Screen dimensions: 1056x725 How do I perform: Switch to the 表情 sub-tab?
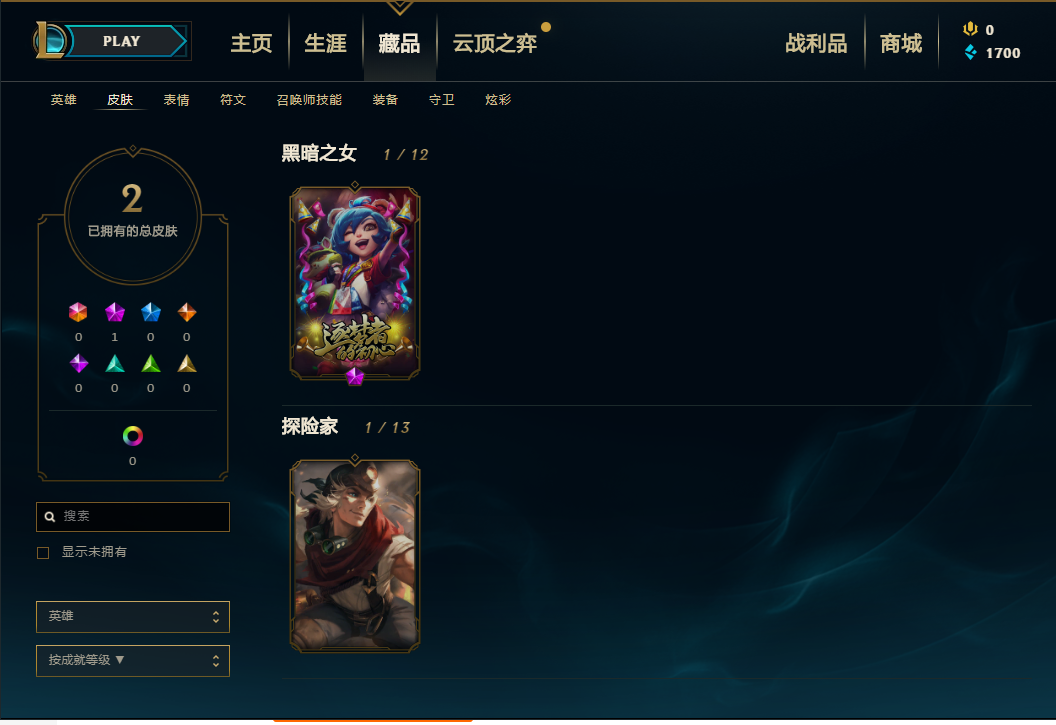176,100
